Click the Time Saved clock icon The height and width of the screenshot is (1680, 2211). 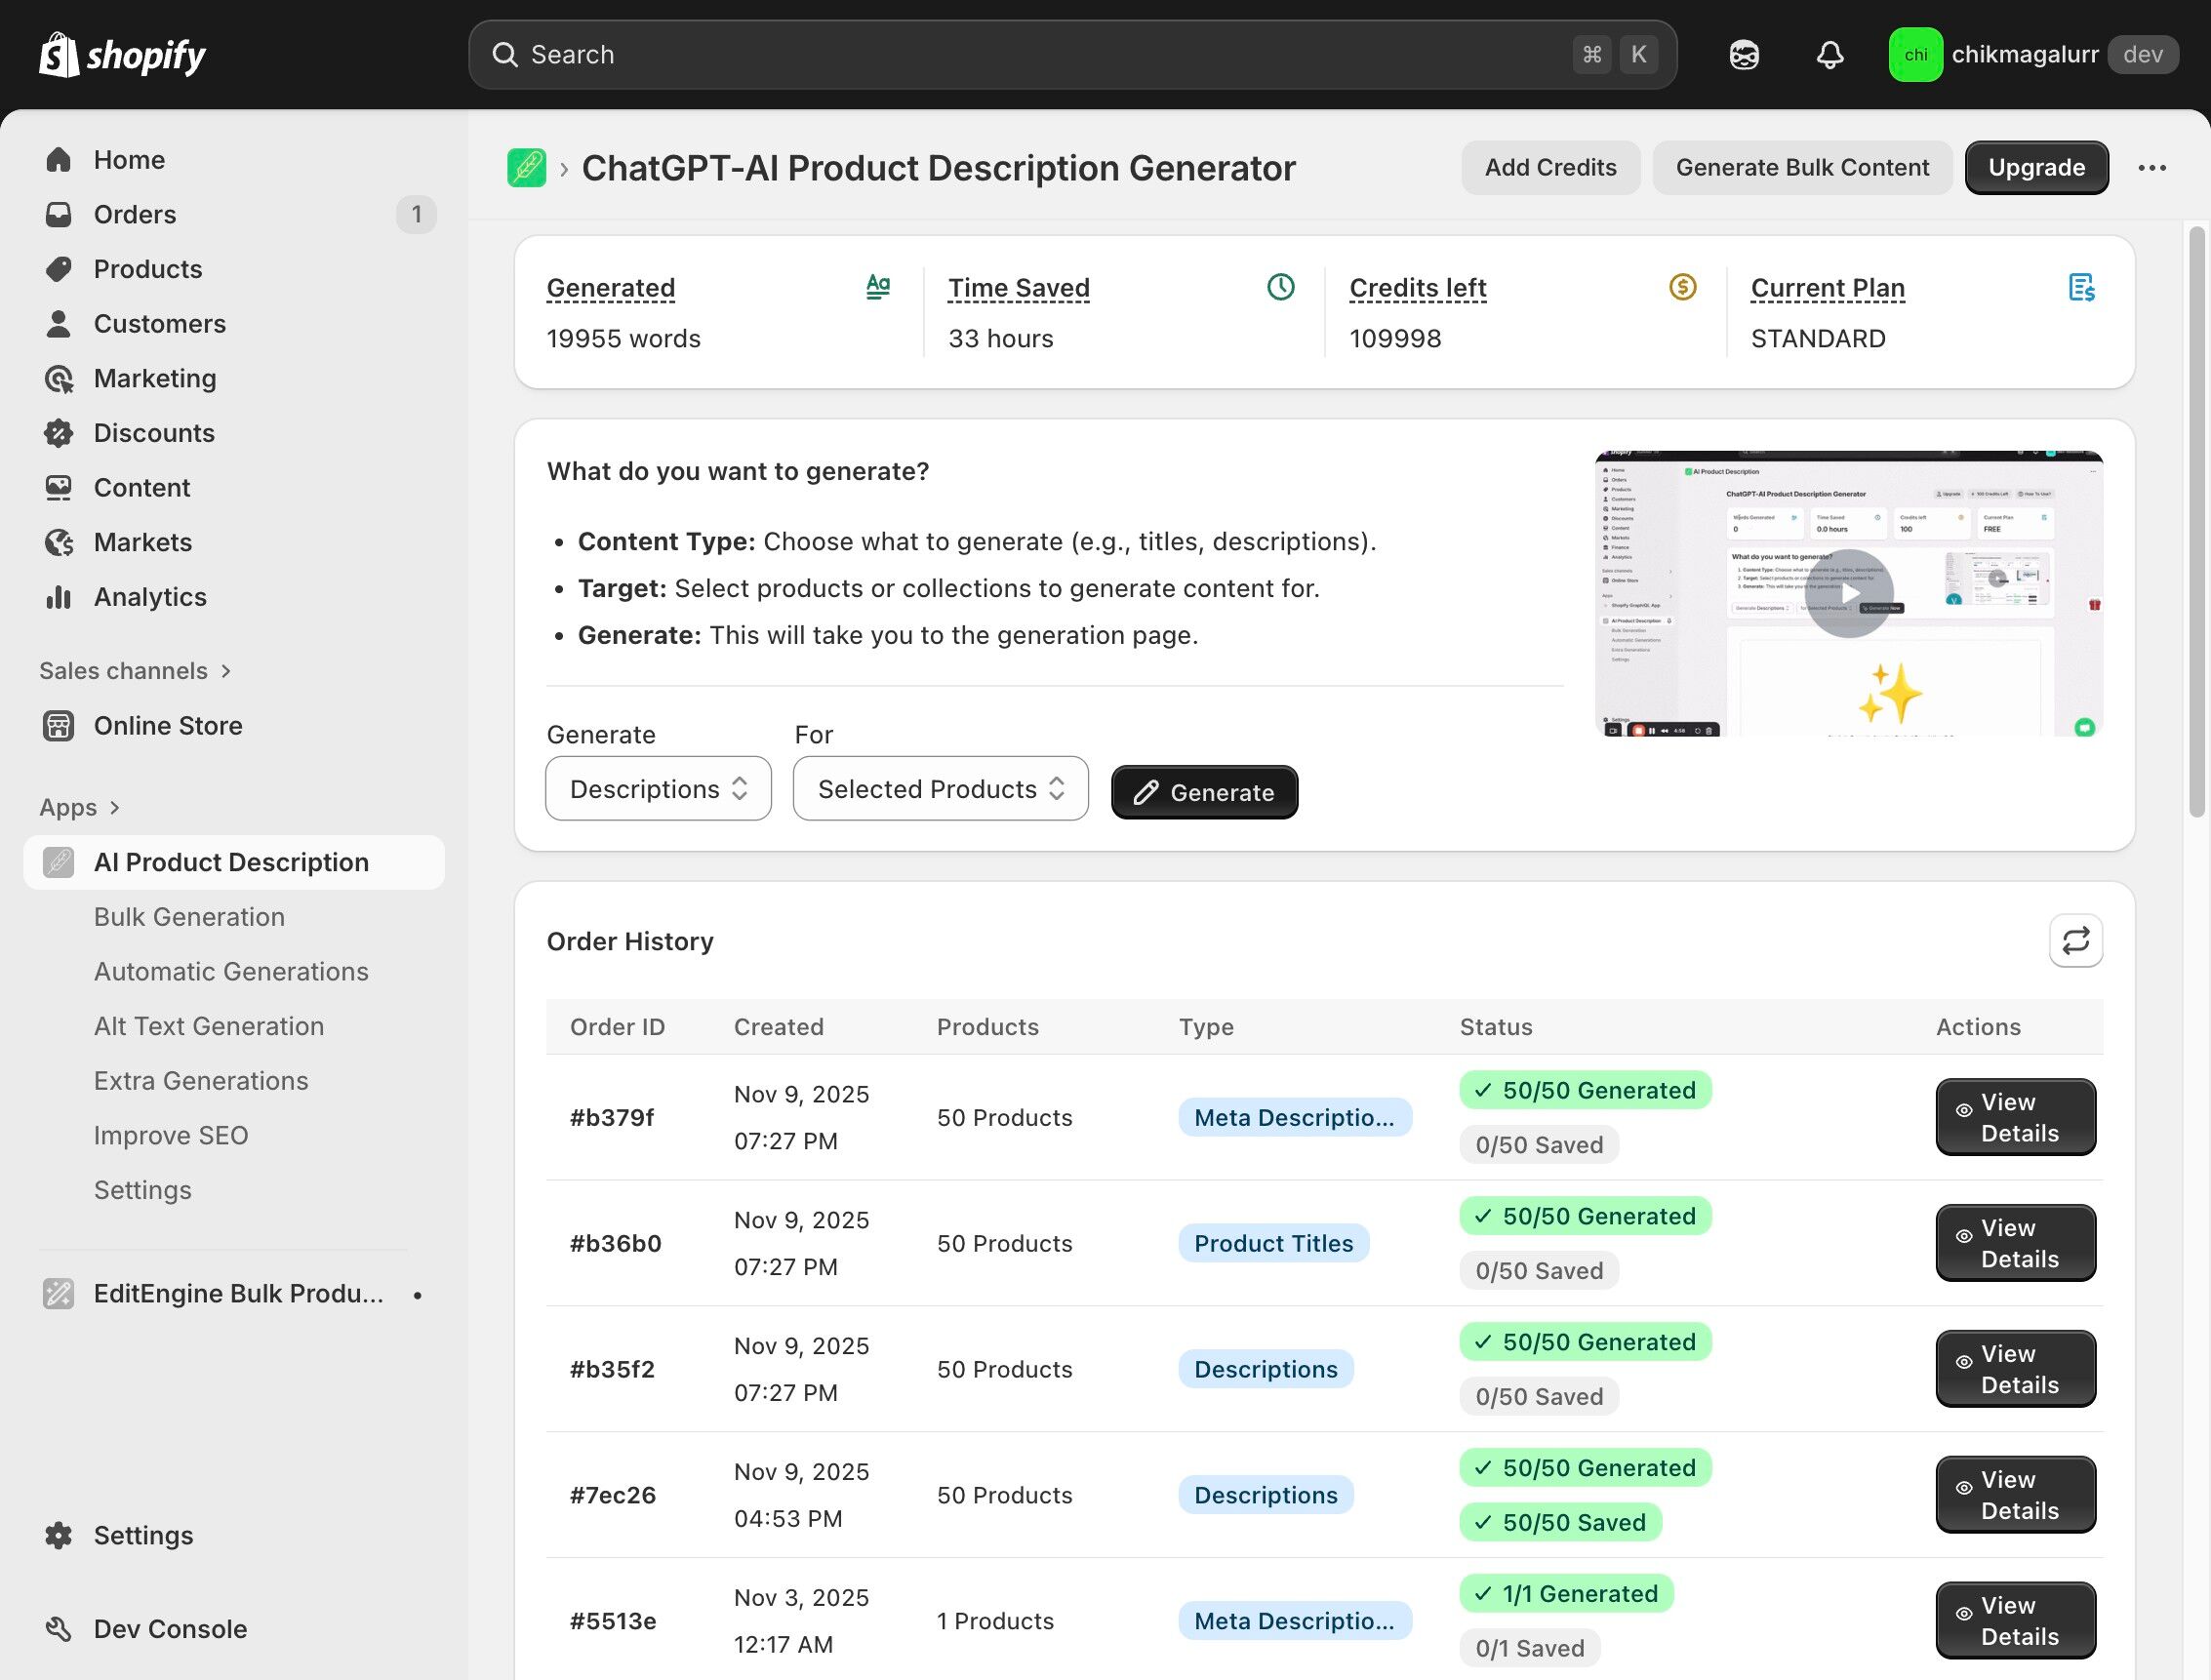pos(1280,288)
